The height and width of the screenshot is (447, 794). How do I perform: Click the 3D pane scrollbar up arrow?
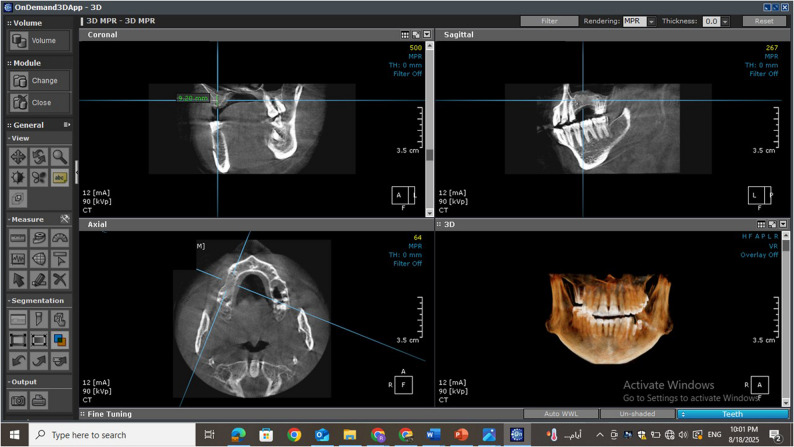tap(785, 235)
